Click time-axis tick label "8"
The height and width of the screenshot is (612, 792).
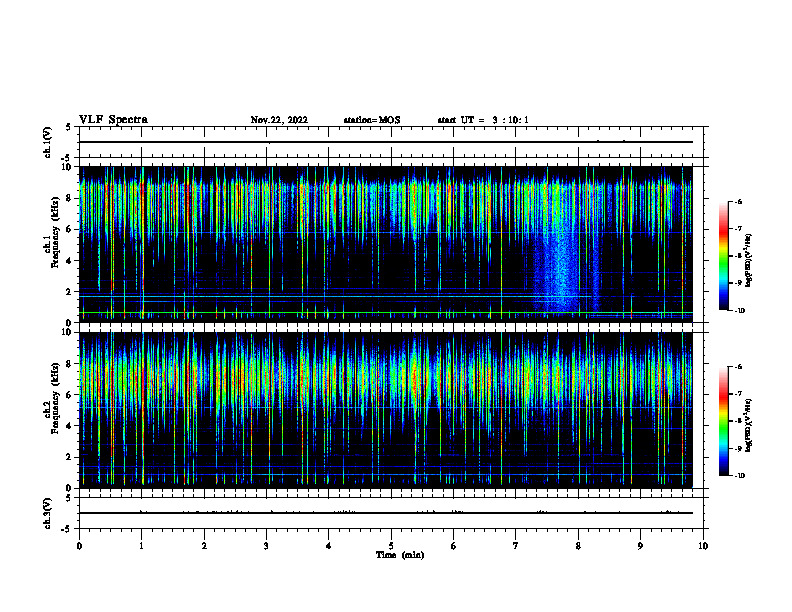click(x=578, y=546)
